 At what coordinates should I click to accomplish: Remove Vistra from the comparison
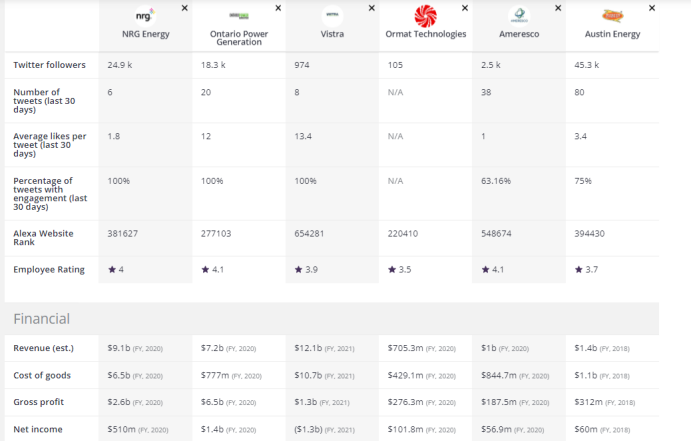click(371, 7)
